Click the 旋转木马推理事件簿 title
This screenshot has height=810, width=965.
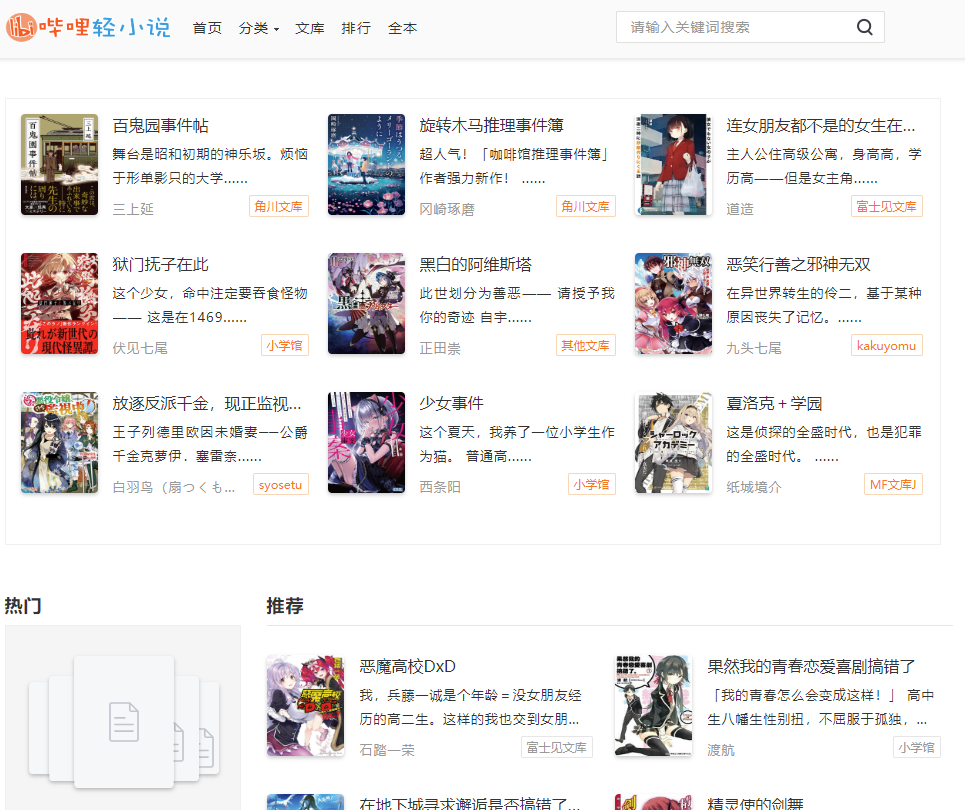492,126
